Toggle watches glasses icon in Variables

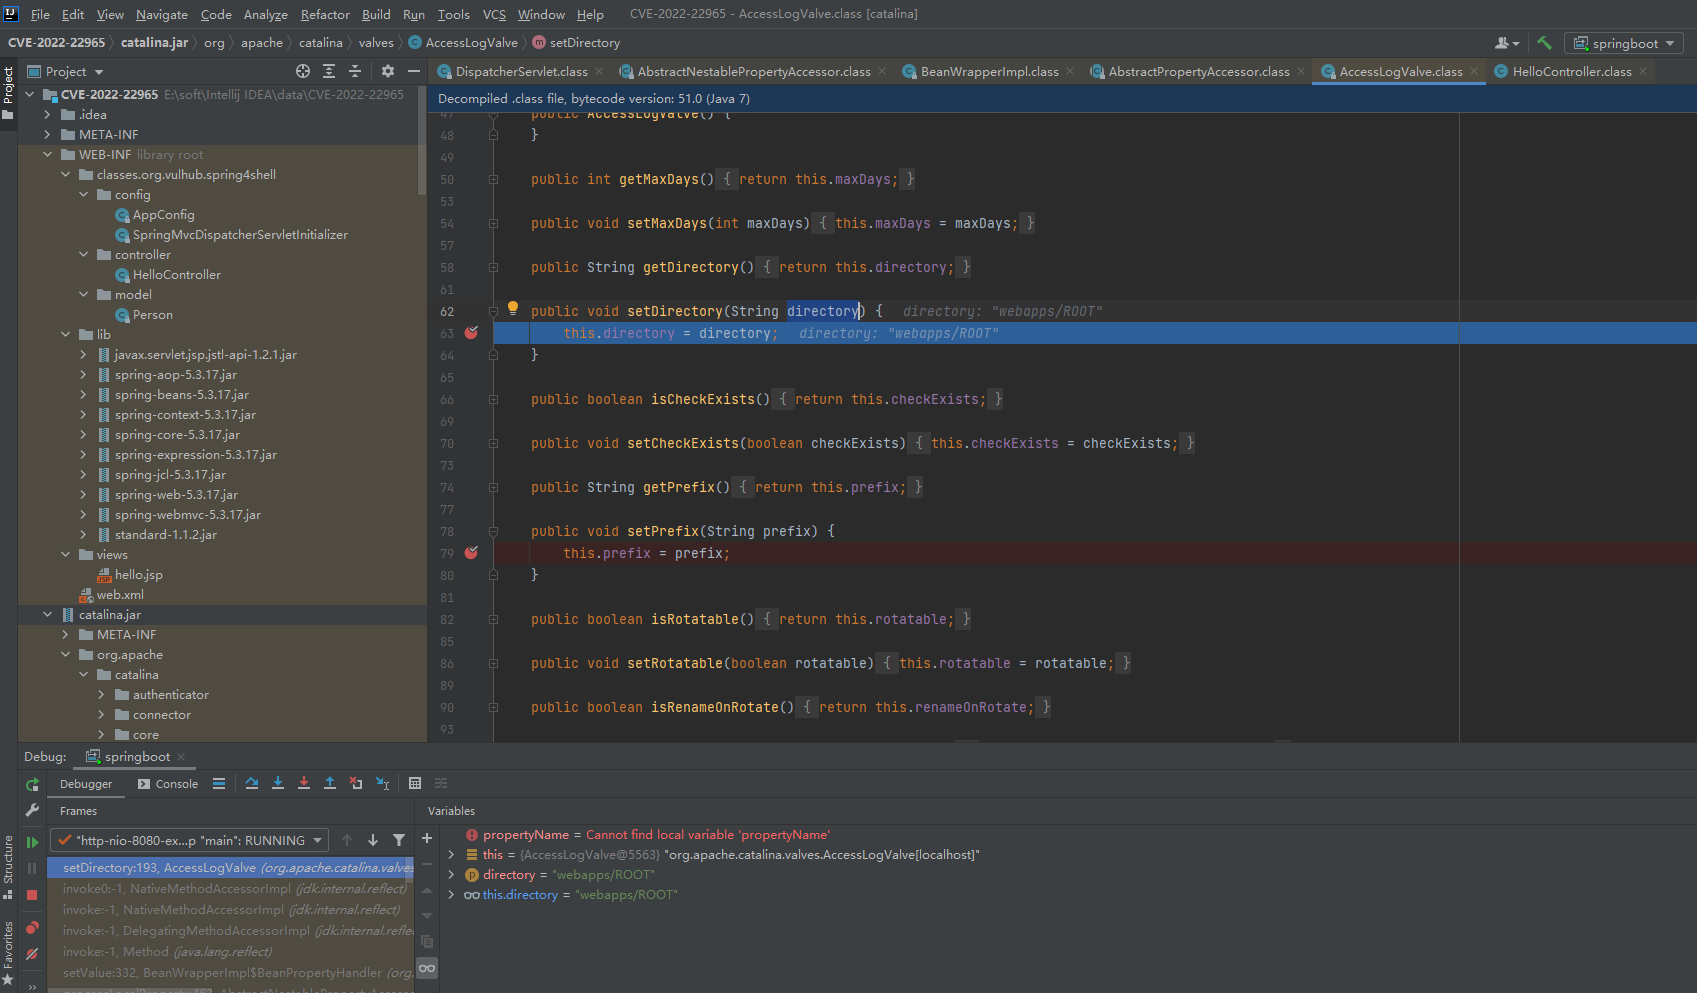[x=427, y=968]
